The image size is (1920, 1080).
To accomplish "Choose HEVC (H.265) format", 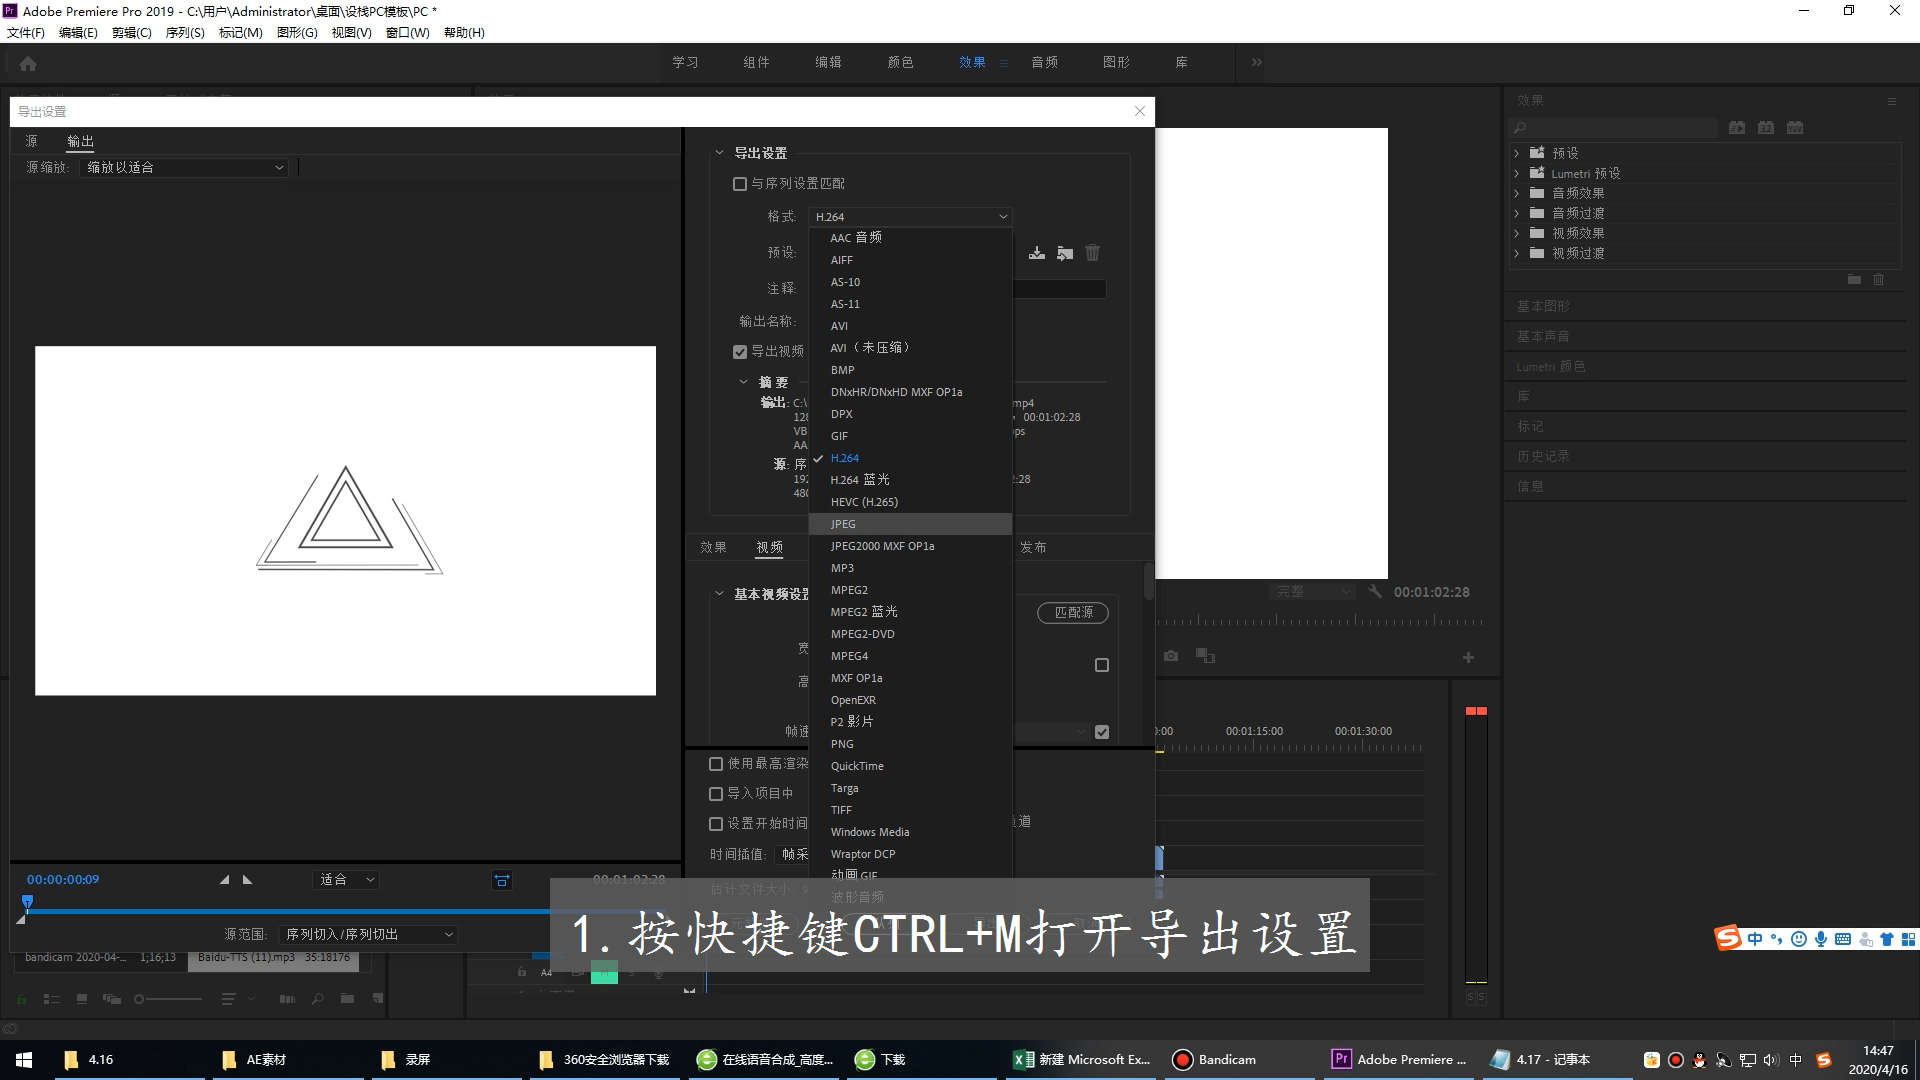I will tap(910, 502).
